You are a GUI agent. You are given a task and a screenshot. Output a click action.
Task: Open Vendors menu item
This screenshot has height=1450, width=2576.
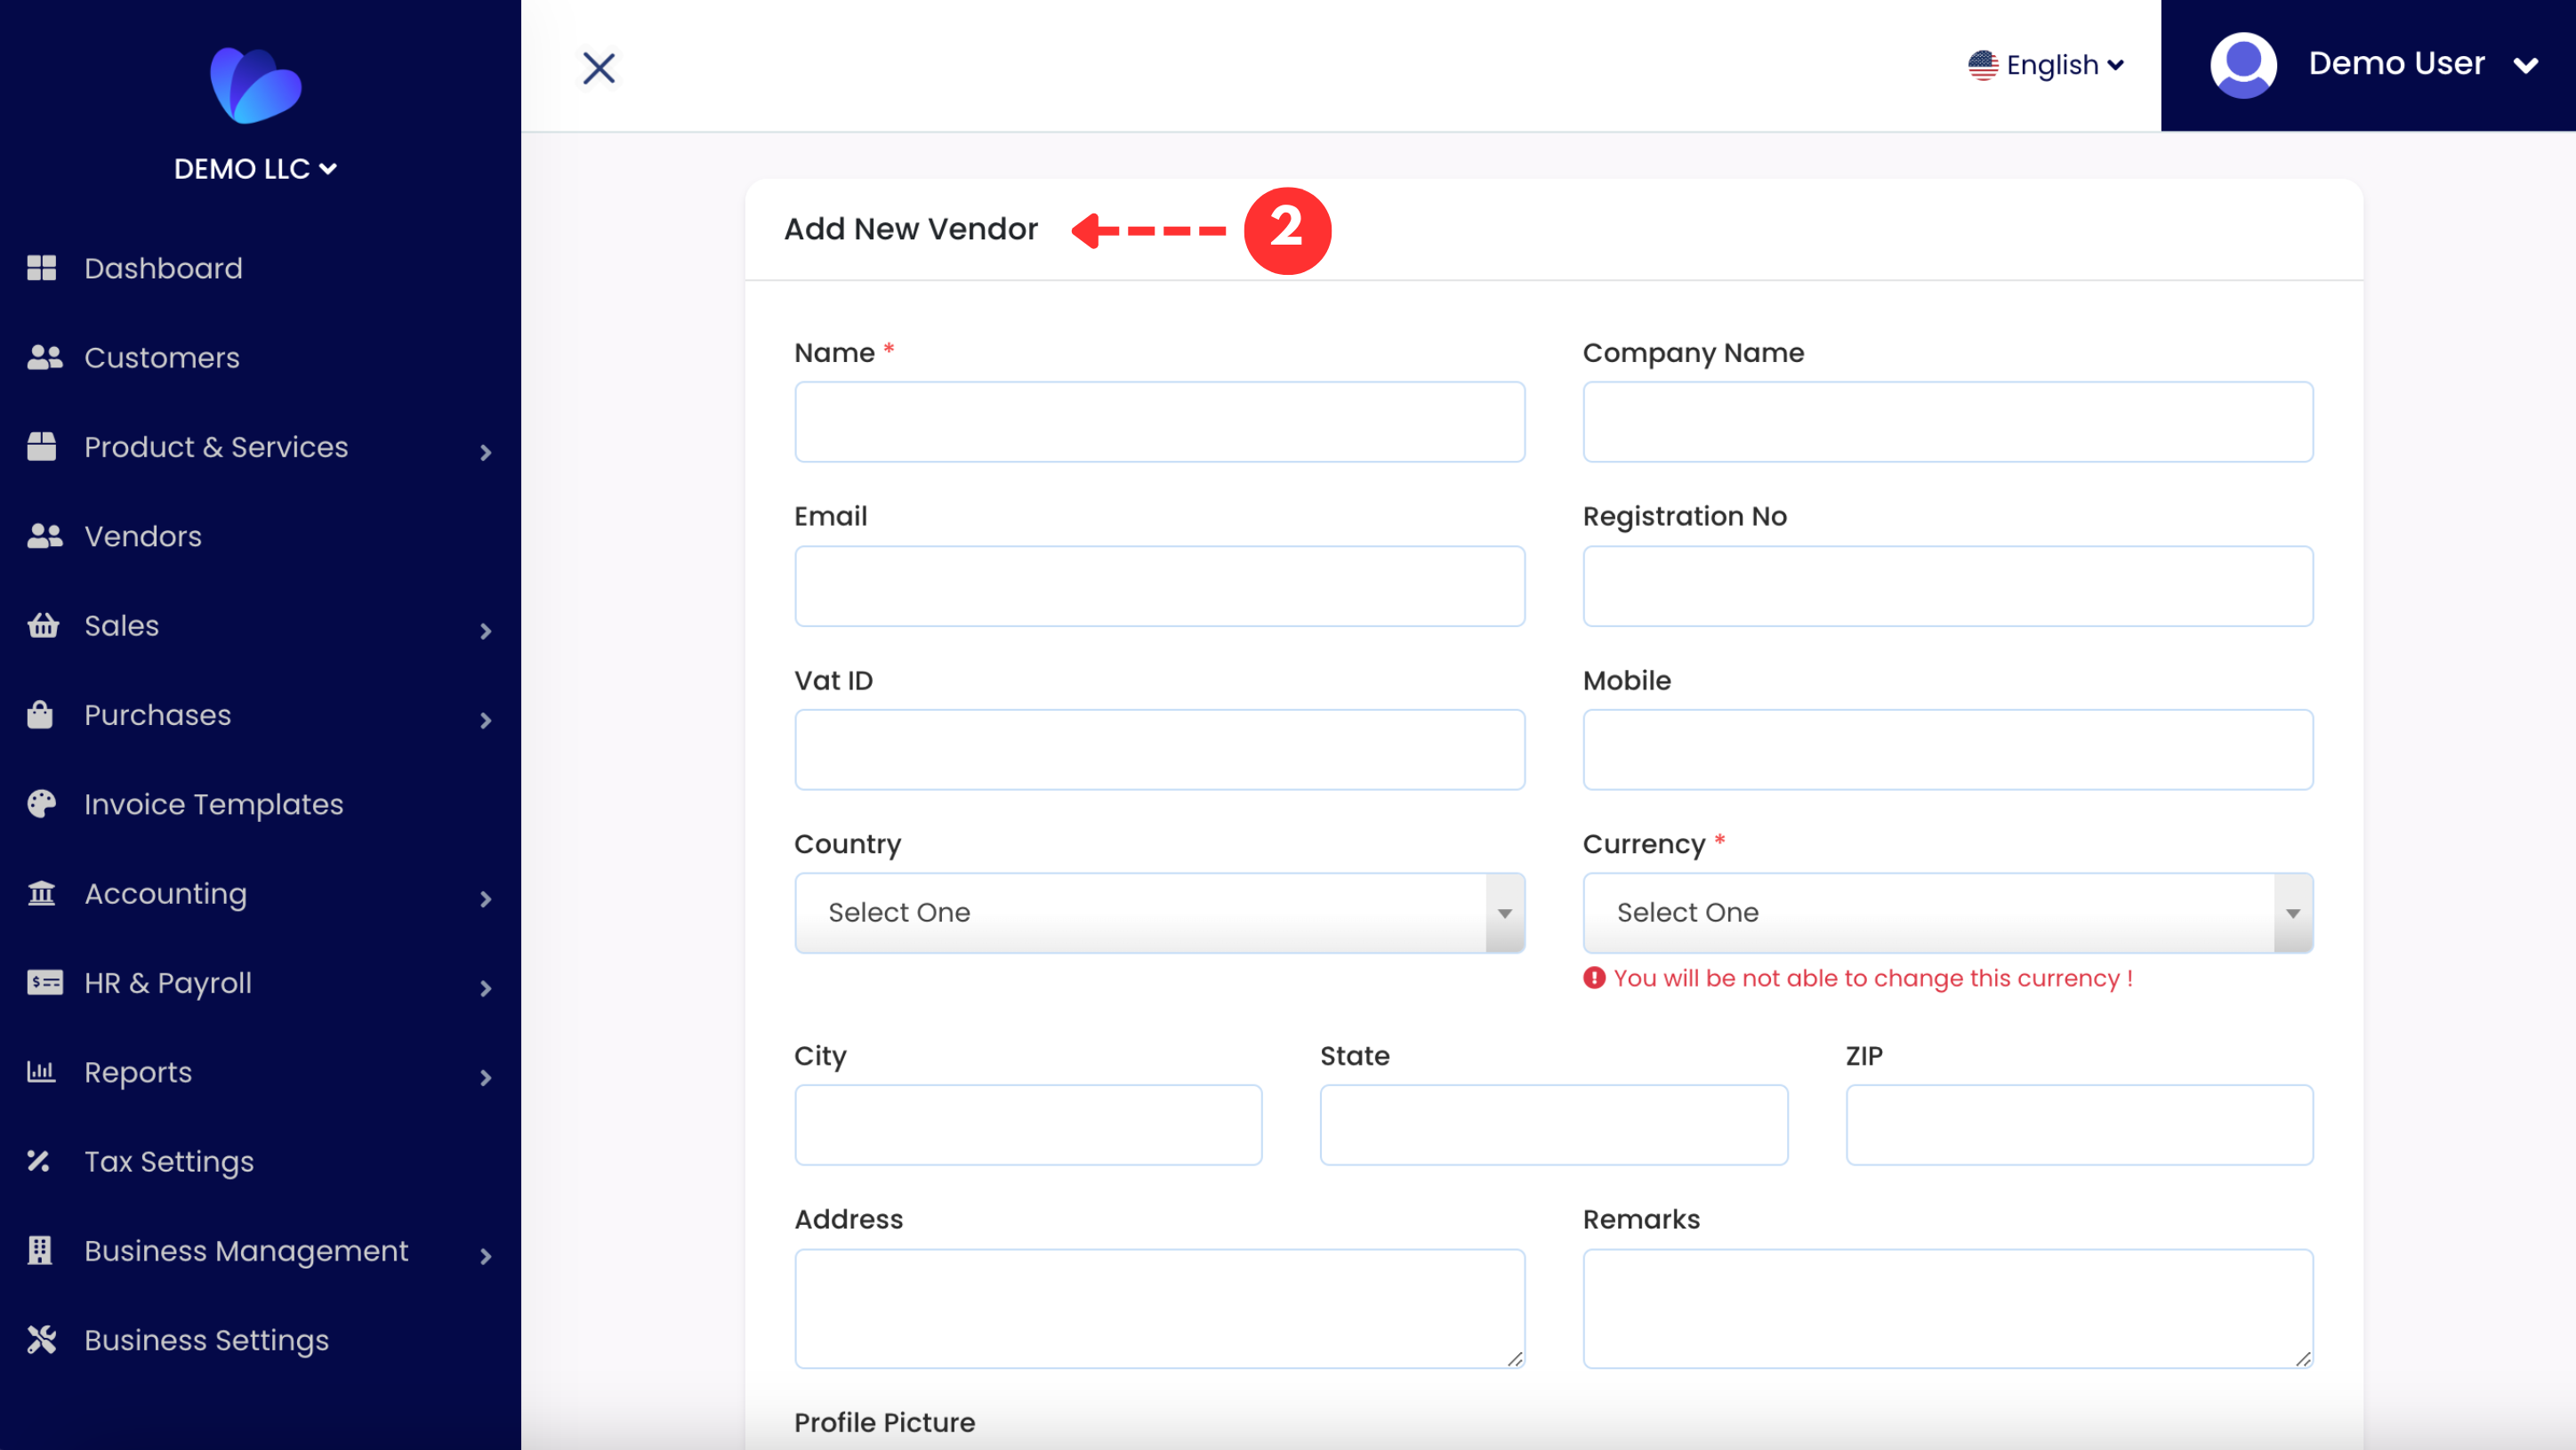tap(143, 536)
